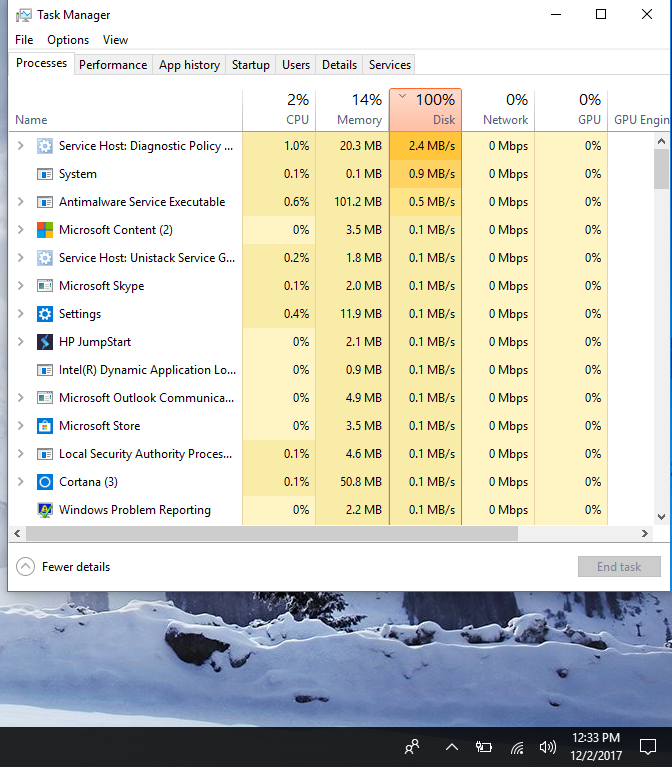Open the Action Center notification icon
The image size is (672, 767).
point(648,747)
